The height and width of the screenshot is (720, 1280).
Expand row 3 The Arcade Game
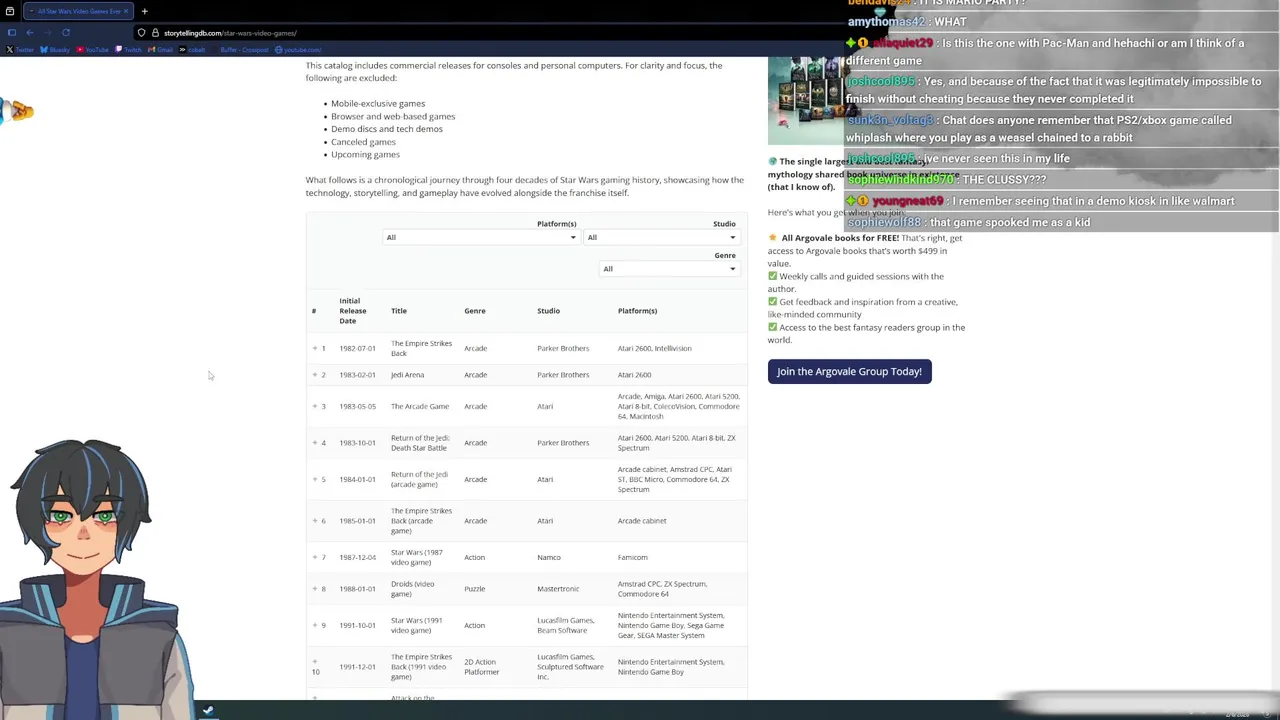point(315,406)
